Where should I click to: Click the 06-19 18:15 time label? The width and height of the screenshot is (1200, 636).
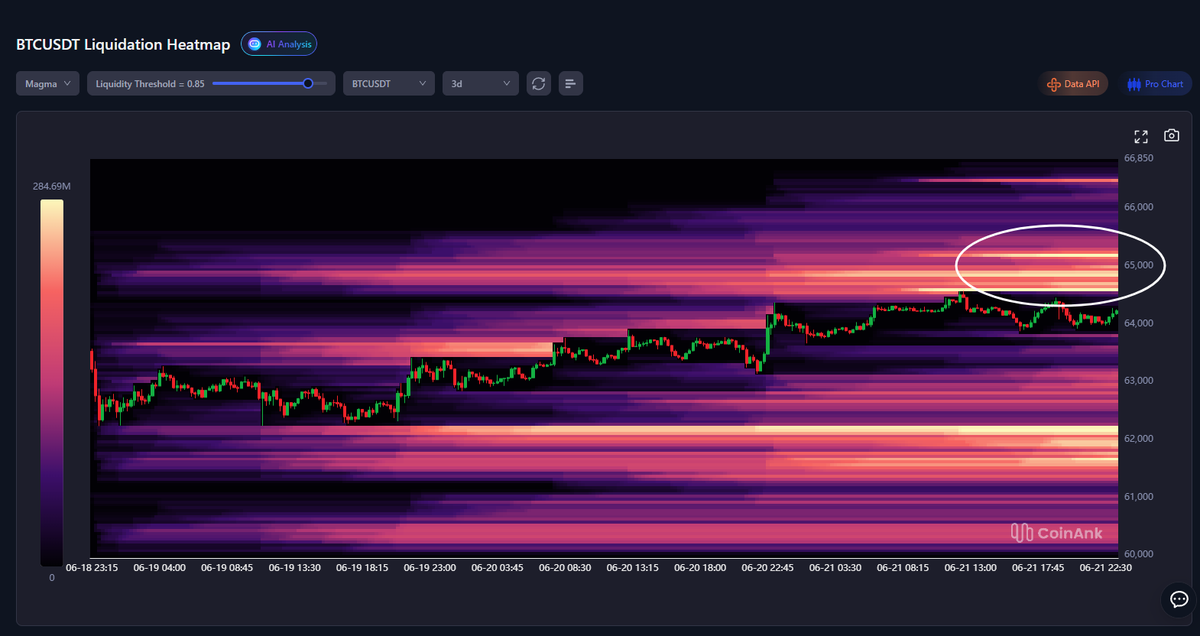point(362,567)
